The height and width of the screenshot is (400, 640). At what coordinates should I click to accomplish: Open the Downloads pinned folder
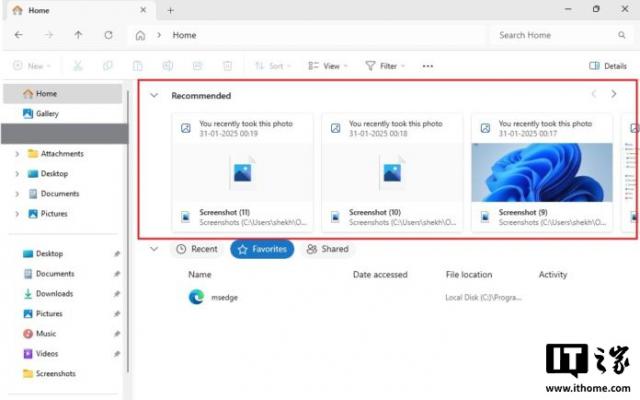click(54, 294)
